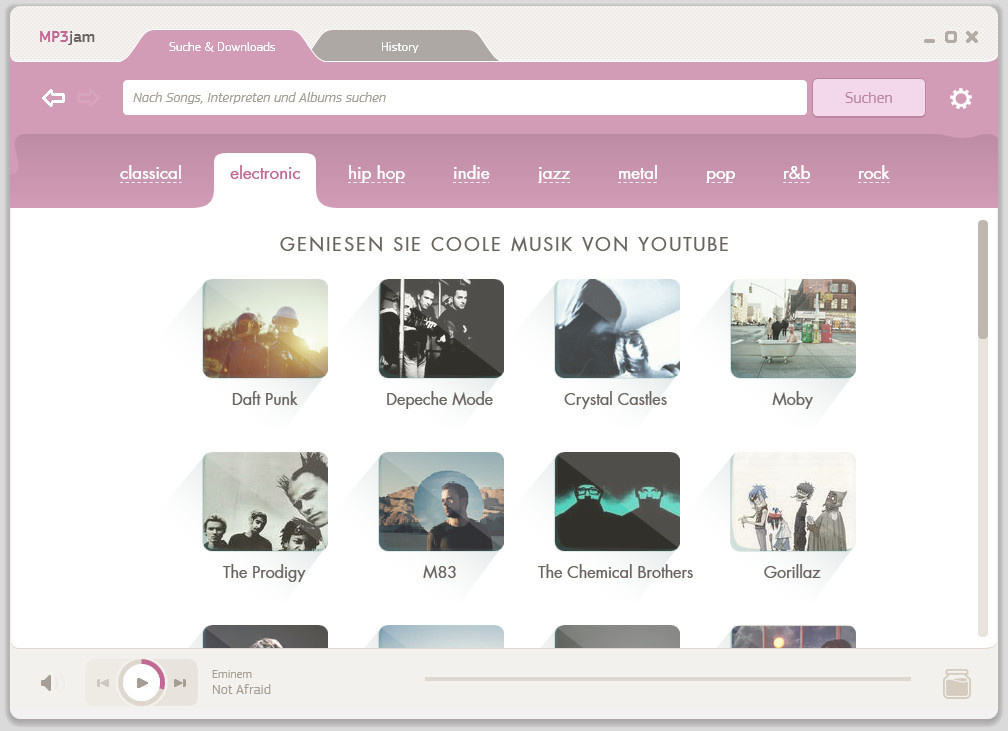The height and width of the screenshot is (731, 1008).
Task: Select the hip hop genre tab
Action: (377, 174)
